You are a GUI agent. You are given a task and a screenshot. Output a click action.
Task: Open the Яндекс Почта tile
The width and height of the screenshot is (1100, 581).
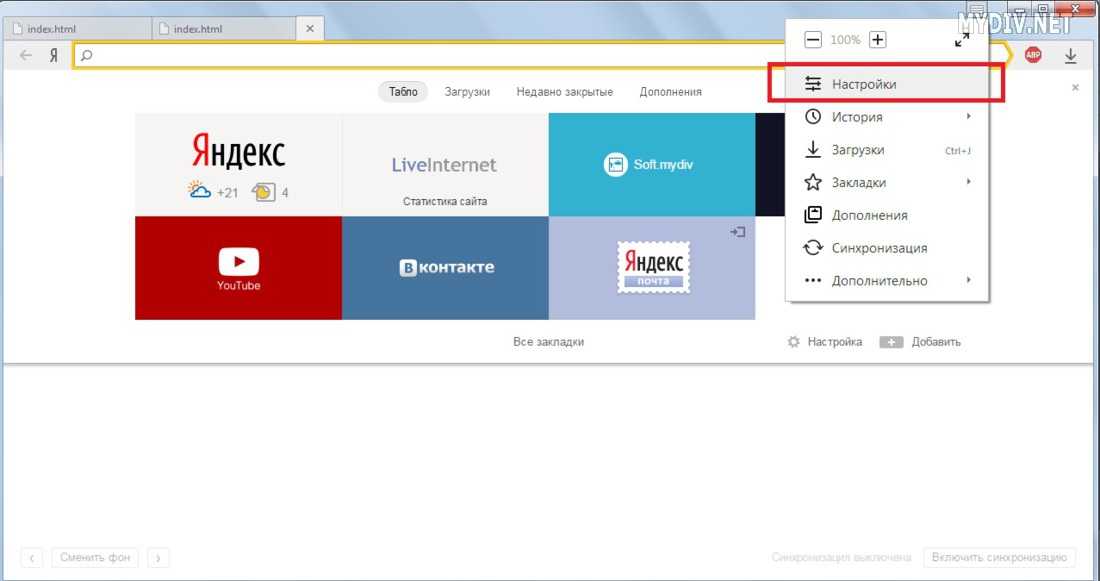tap(652, 268)
